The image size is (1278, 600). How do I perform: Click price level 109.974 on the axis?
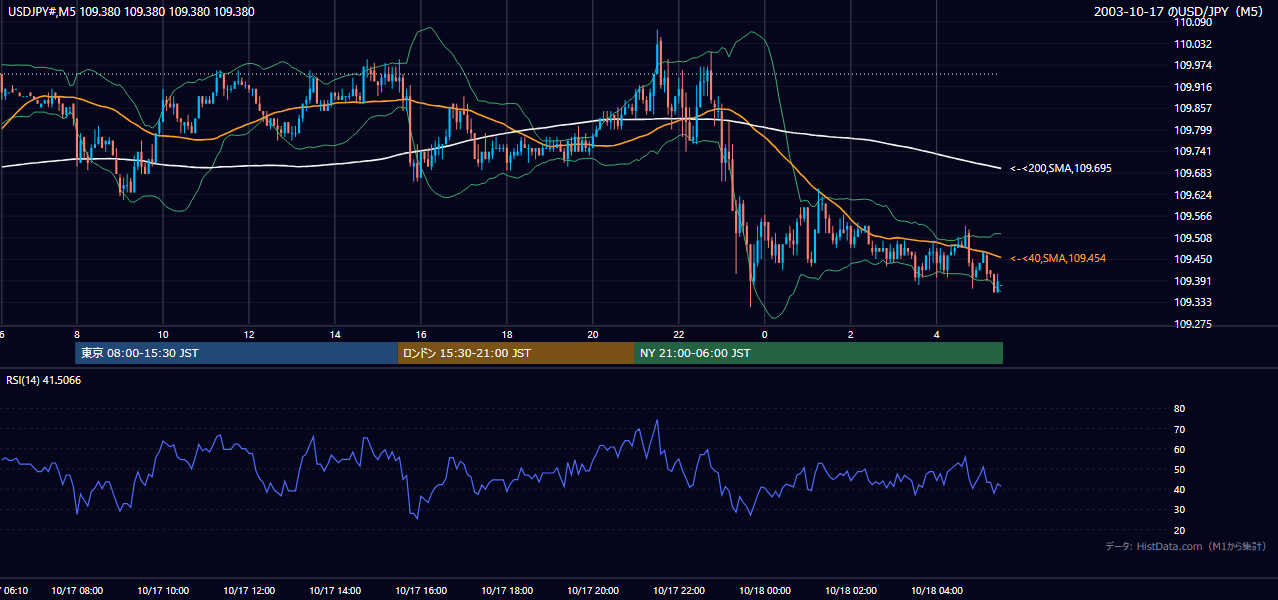[1194, 66]
